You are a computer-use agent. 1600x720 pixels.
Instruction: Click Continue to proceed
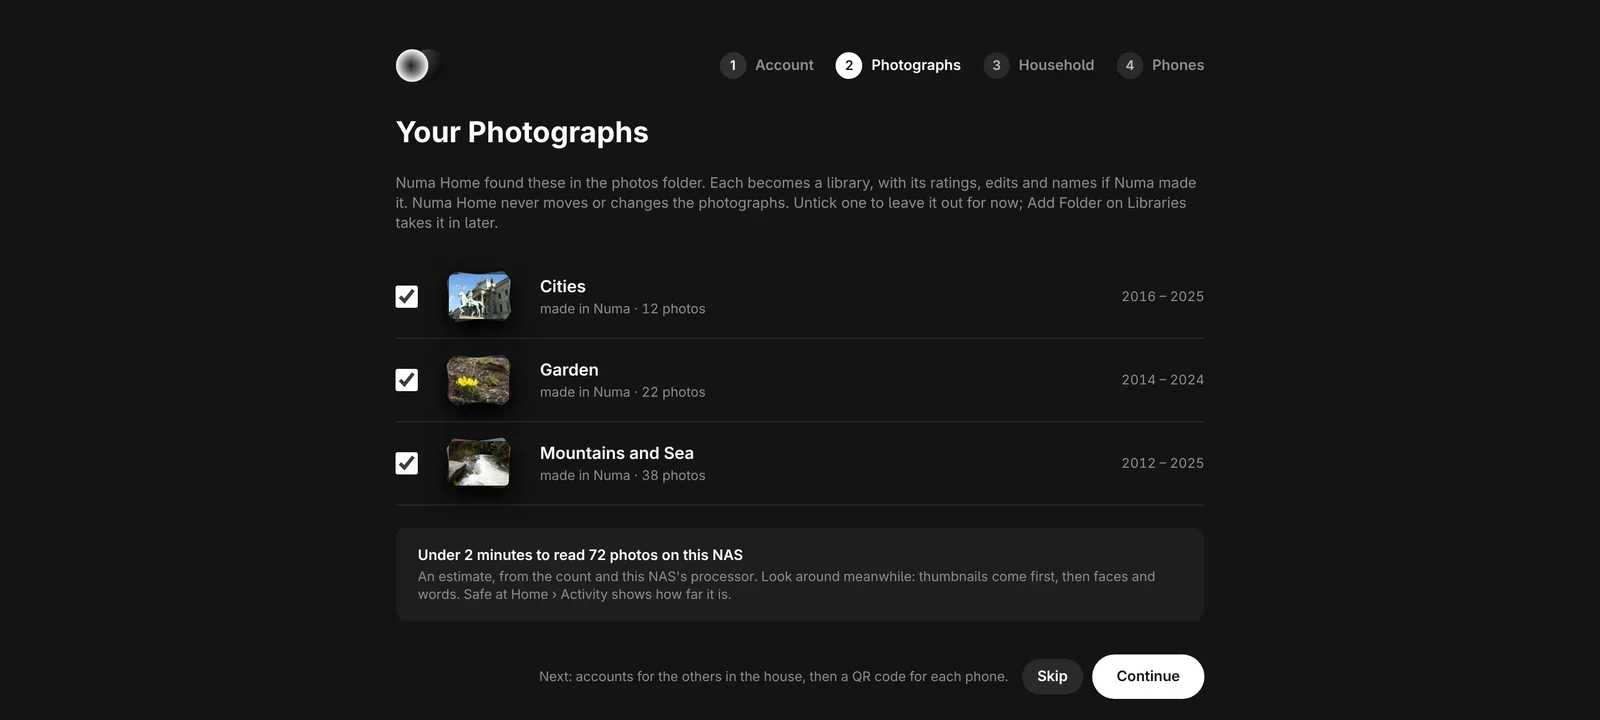1148,676
